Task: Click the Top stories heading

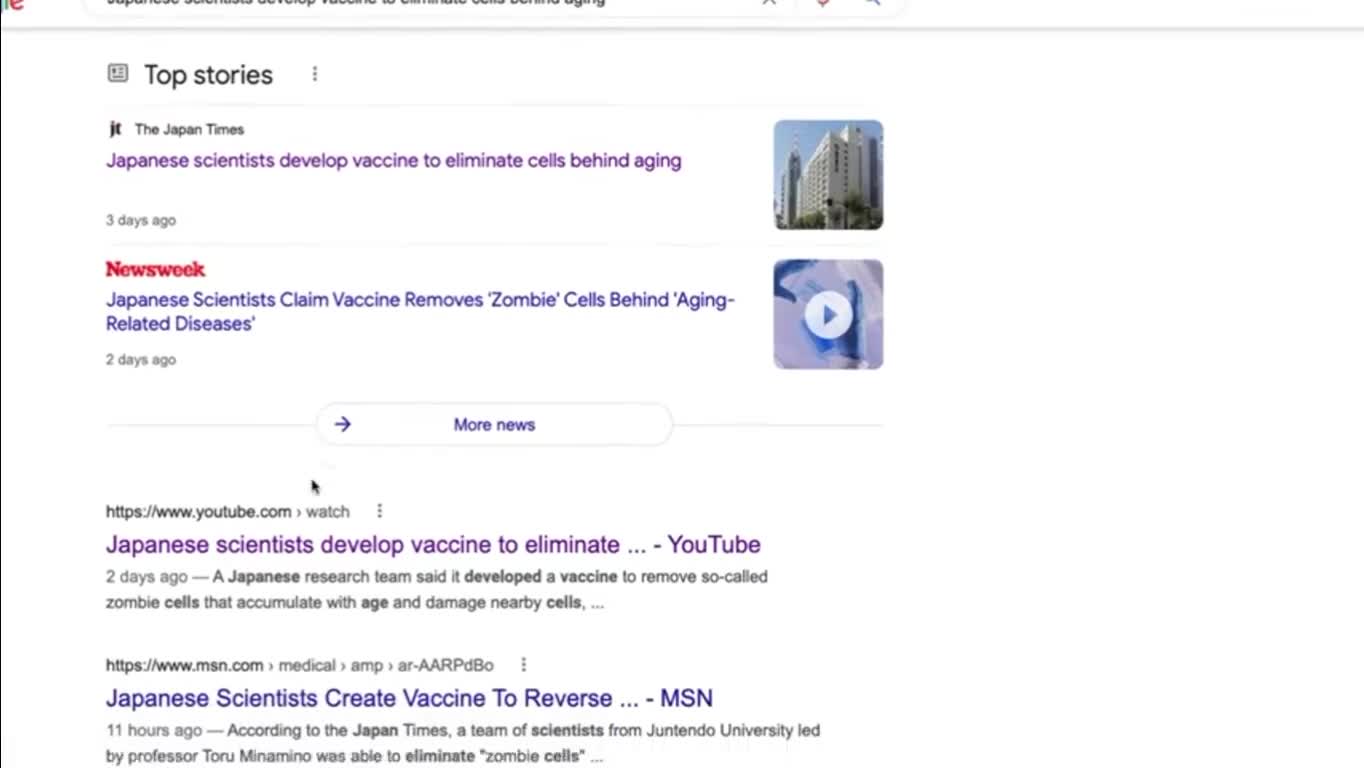Action: click(208, 75)
